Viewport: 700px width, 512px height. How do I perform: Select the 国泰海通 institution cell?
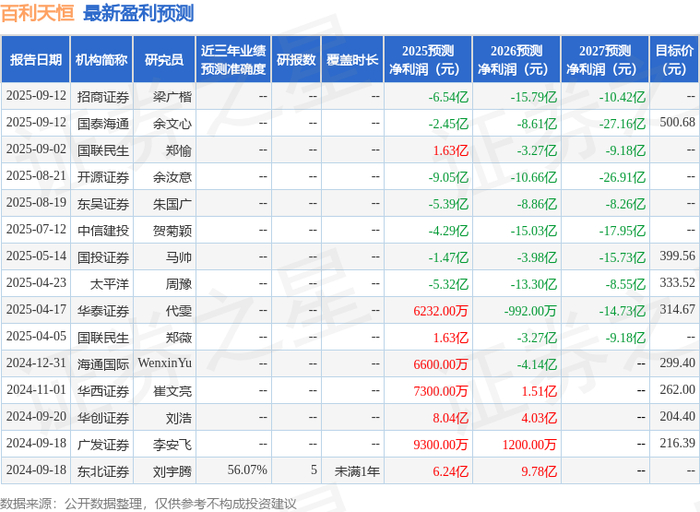[103, 124]
